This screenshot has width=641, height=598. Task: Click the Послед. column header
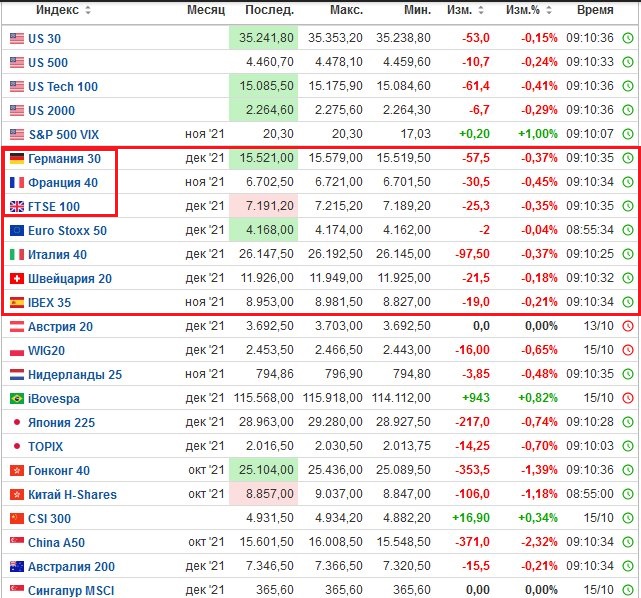tap(270, 10)
